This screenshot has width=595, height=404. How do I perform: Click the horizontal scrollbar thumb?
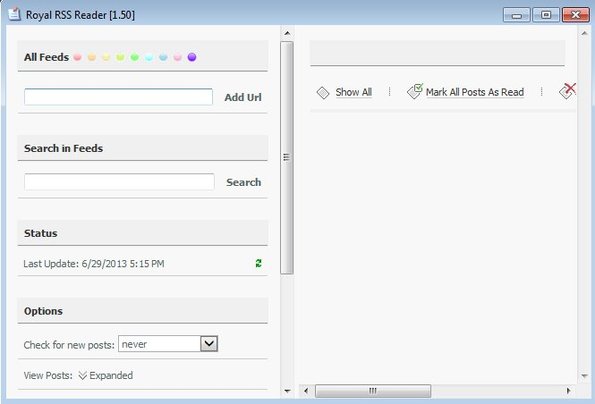coord(373,391)
